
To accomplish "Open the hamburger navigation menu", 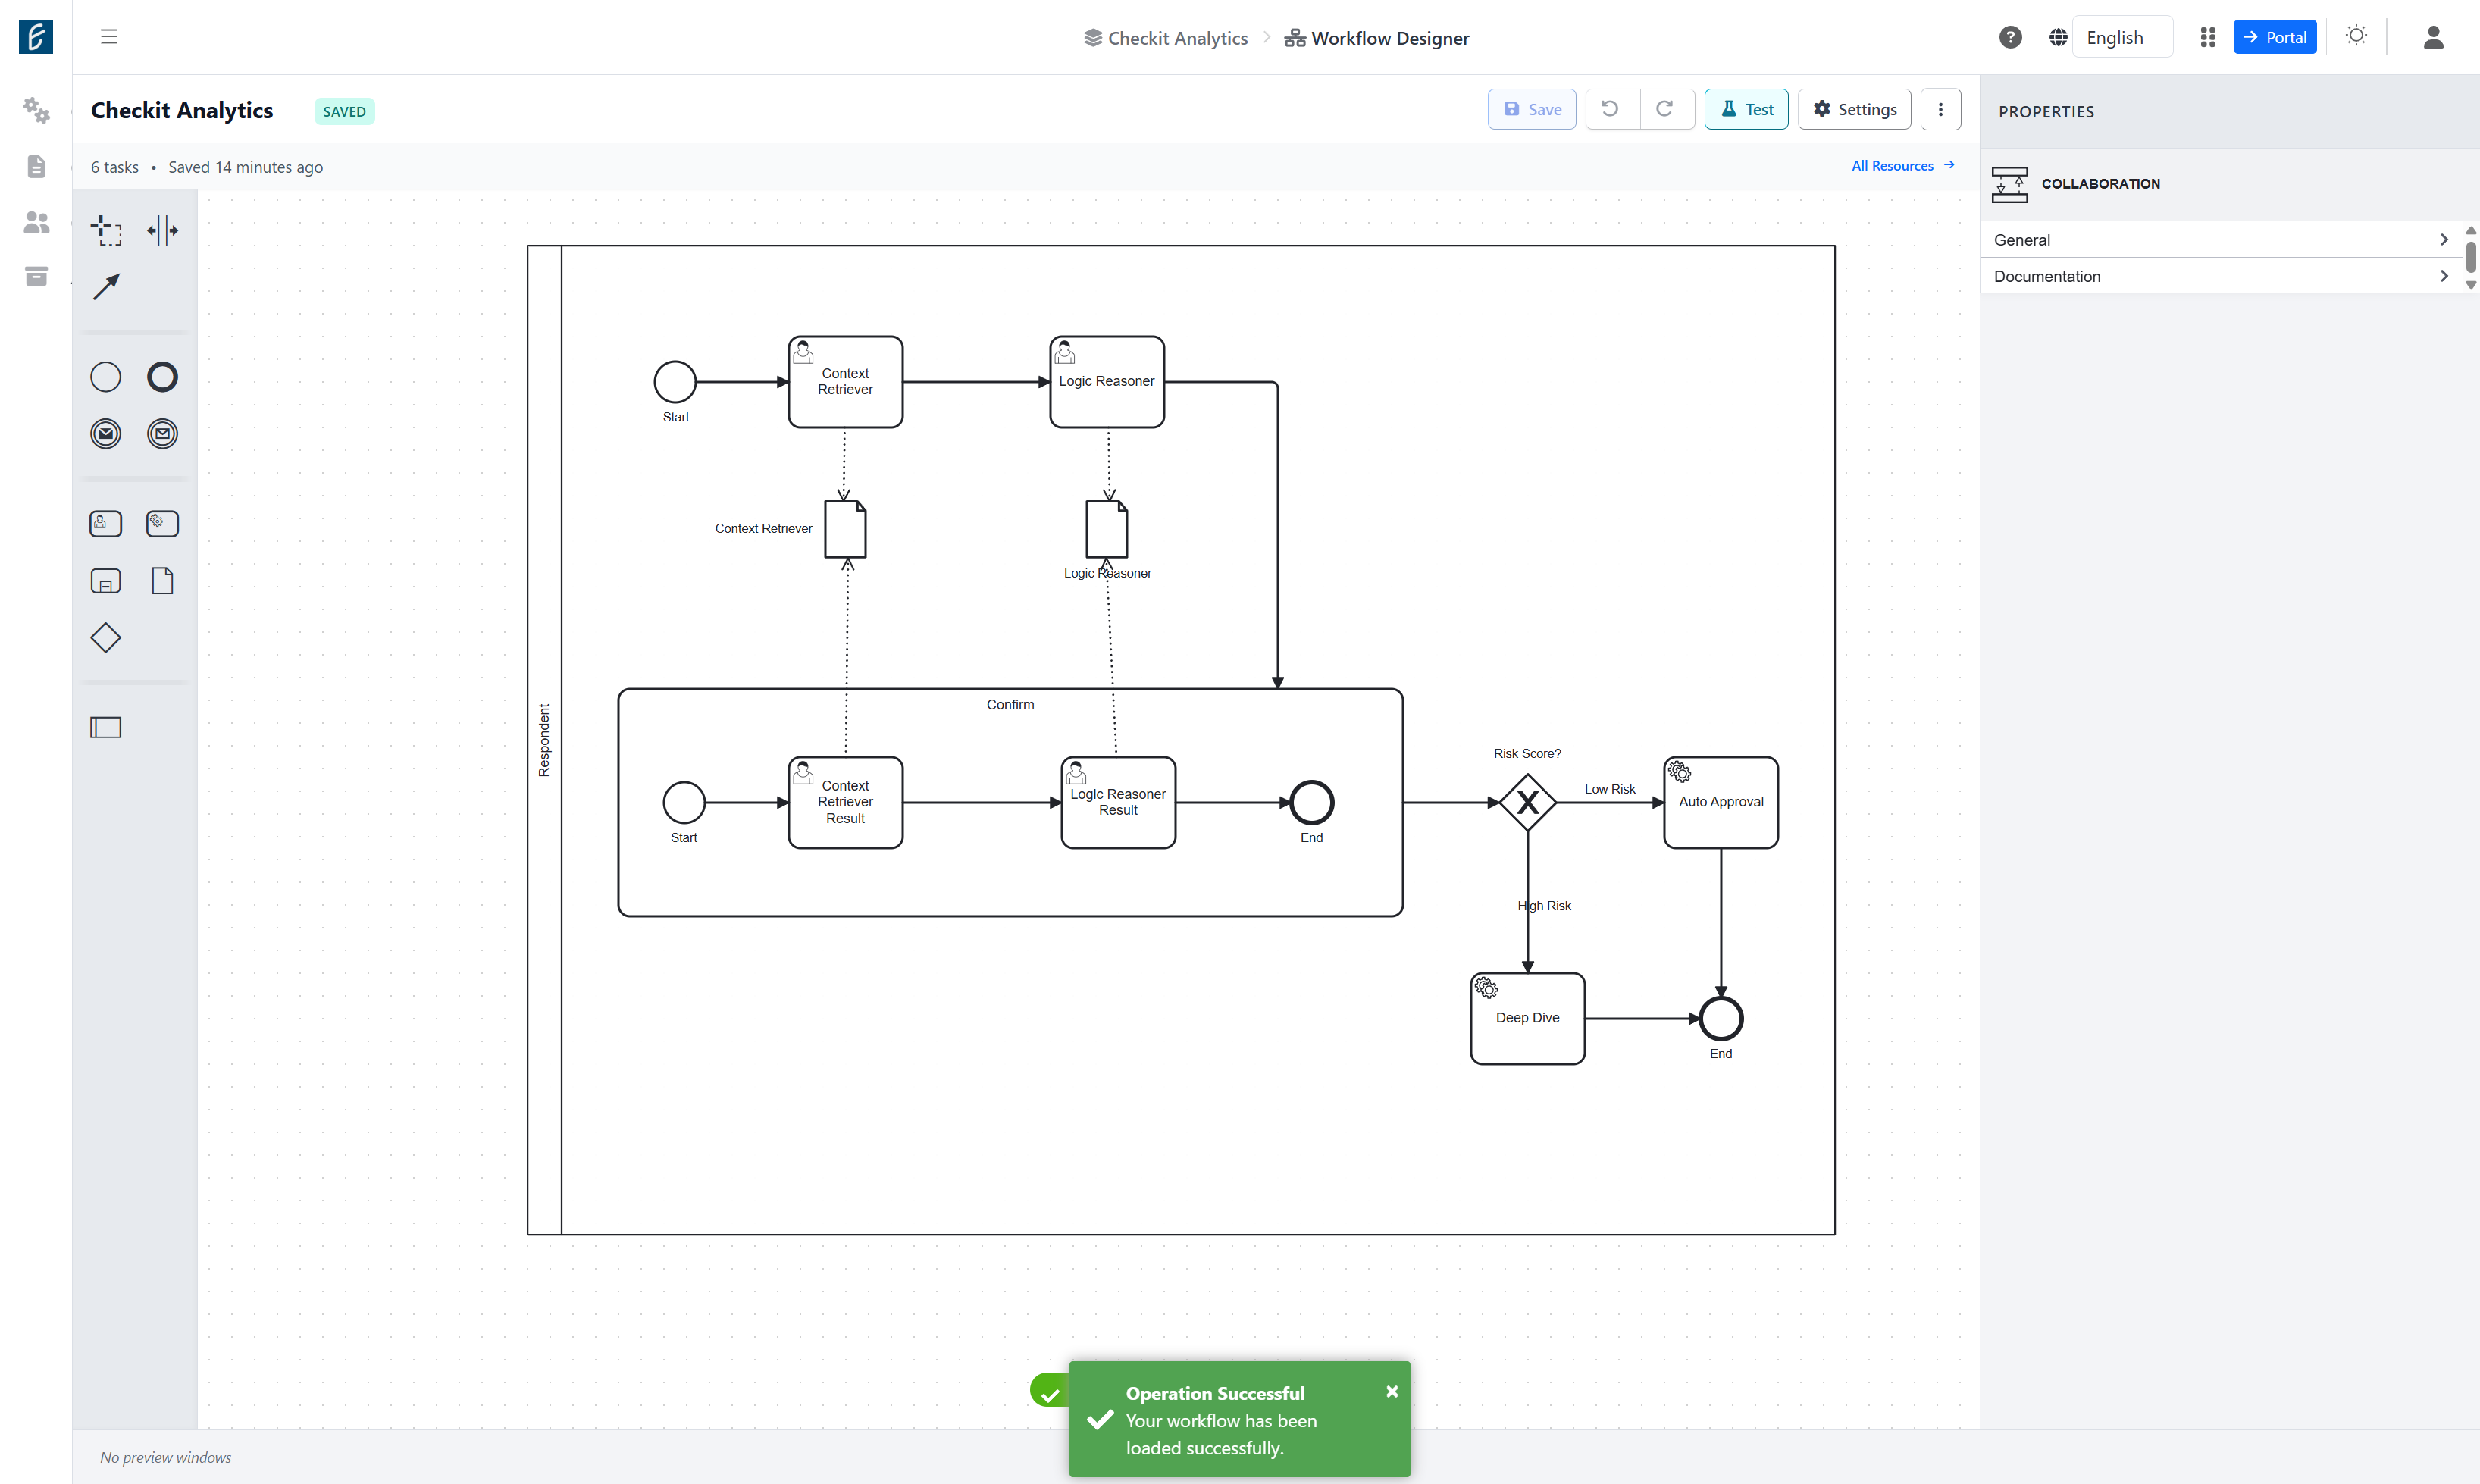I will 109,37.
